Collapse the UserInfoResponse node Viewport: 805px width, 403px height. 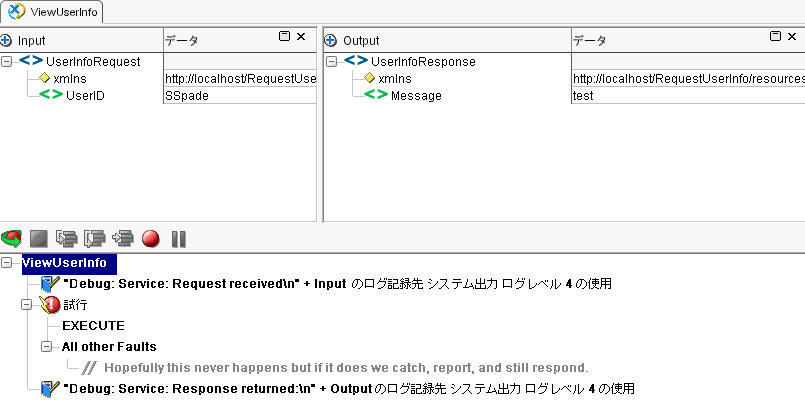(x=332, y=62)
